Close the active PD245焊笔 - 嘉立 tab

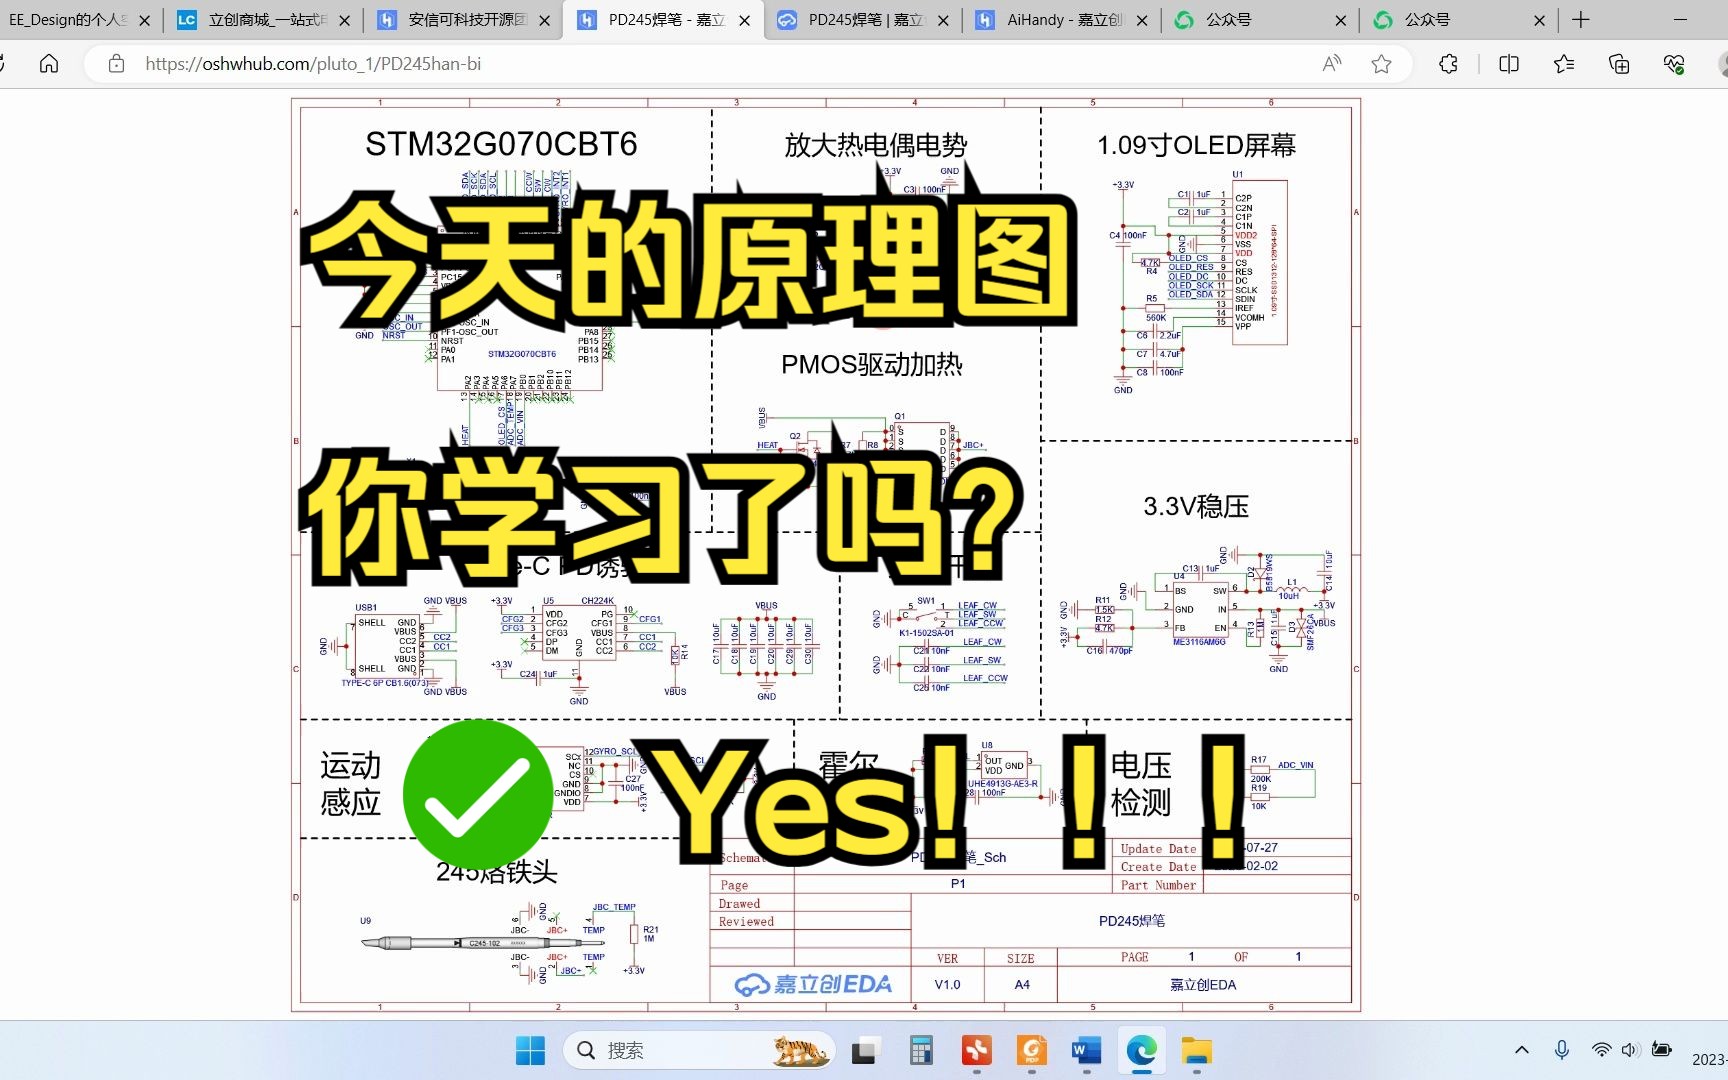pyautogui.click(x=744, y=20)
